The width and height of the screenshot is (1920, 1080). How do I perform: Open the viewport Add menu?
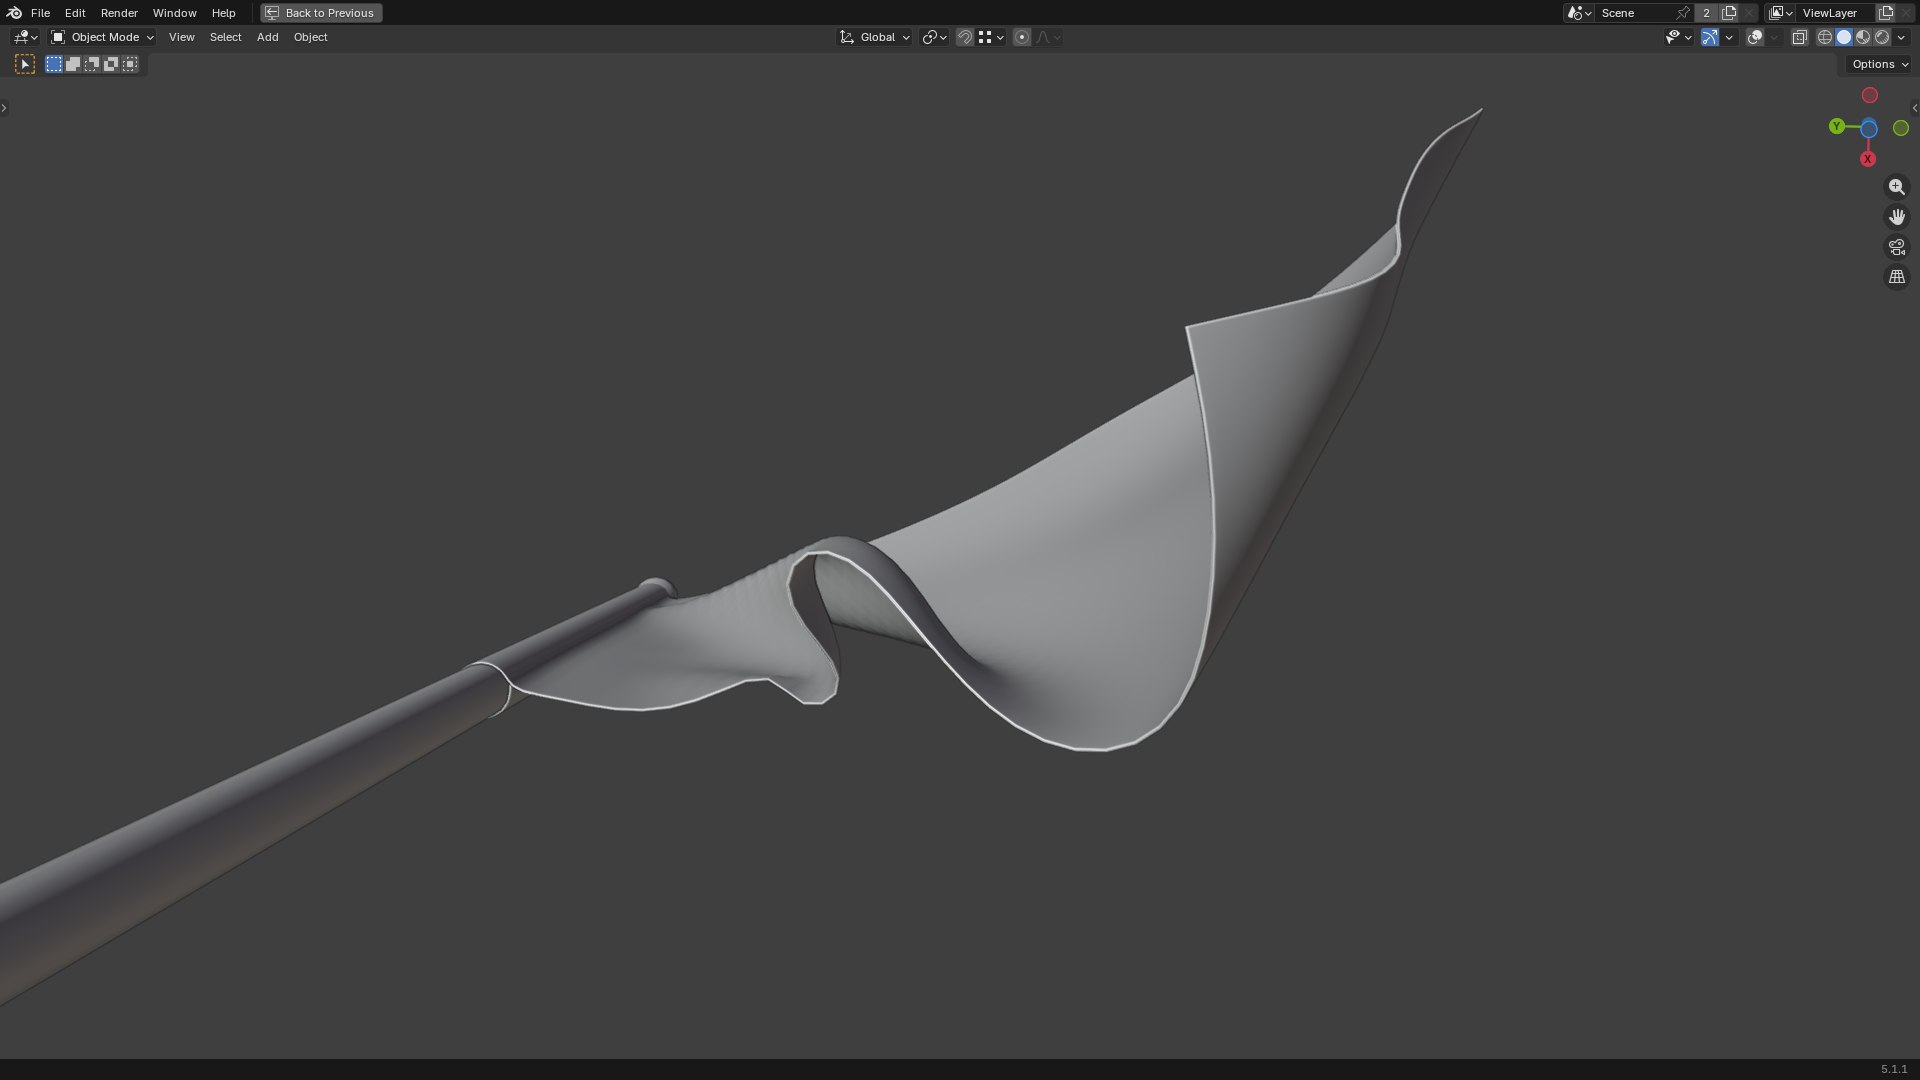(x=267, y=37)
